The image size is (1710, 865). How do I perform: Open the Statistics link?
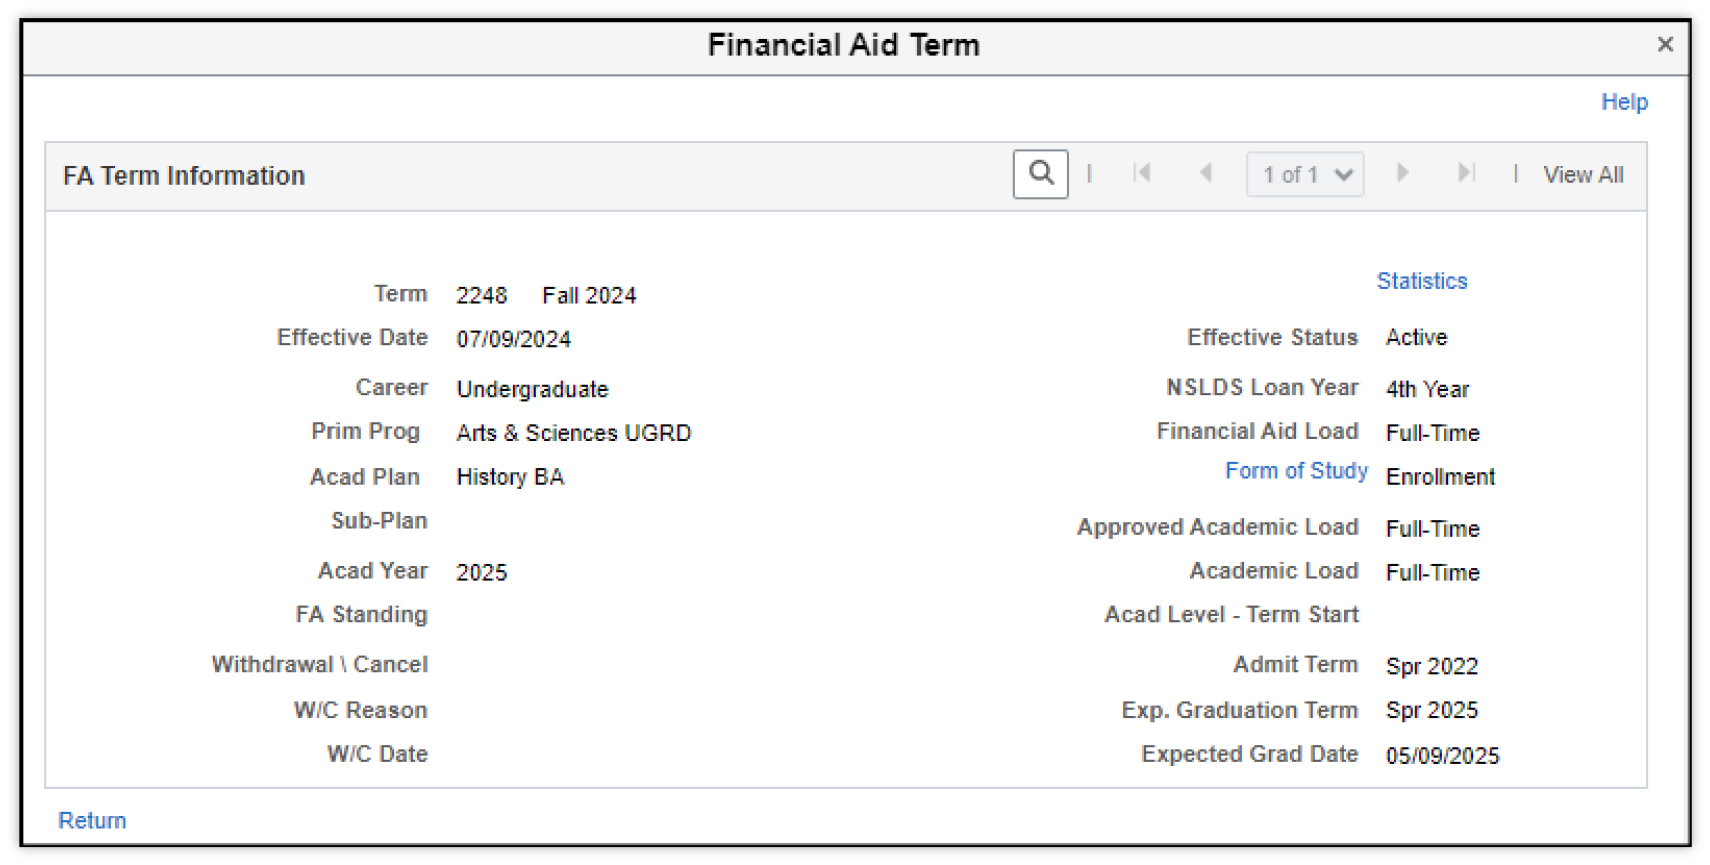[x=1422, y=281]
